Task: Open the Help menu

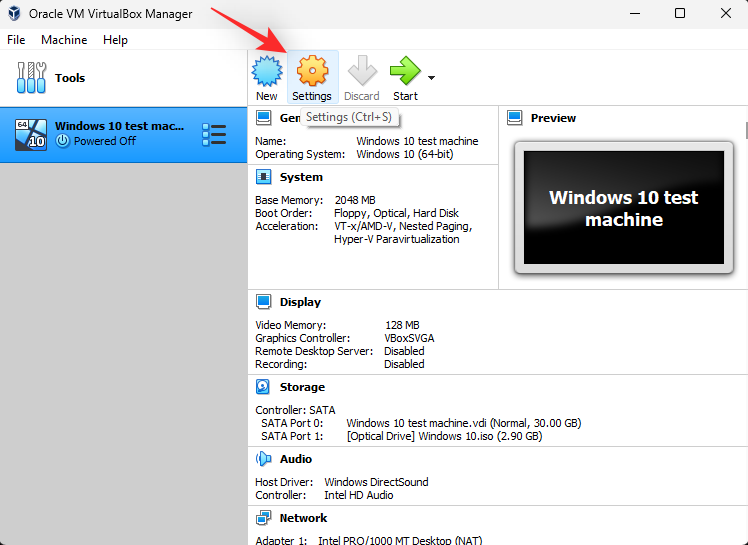Action: pyautogui.click(x=115, y=40)
